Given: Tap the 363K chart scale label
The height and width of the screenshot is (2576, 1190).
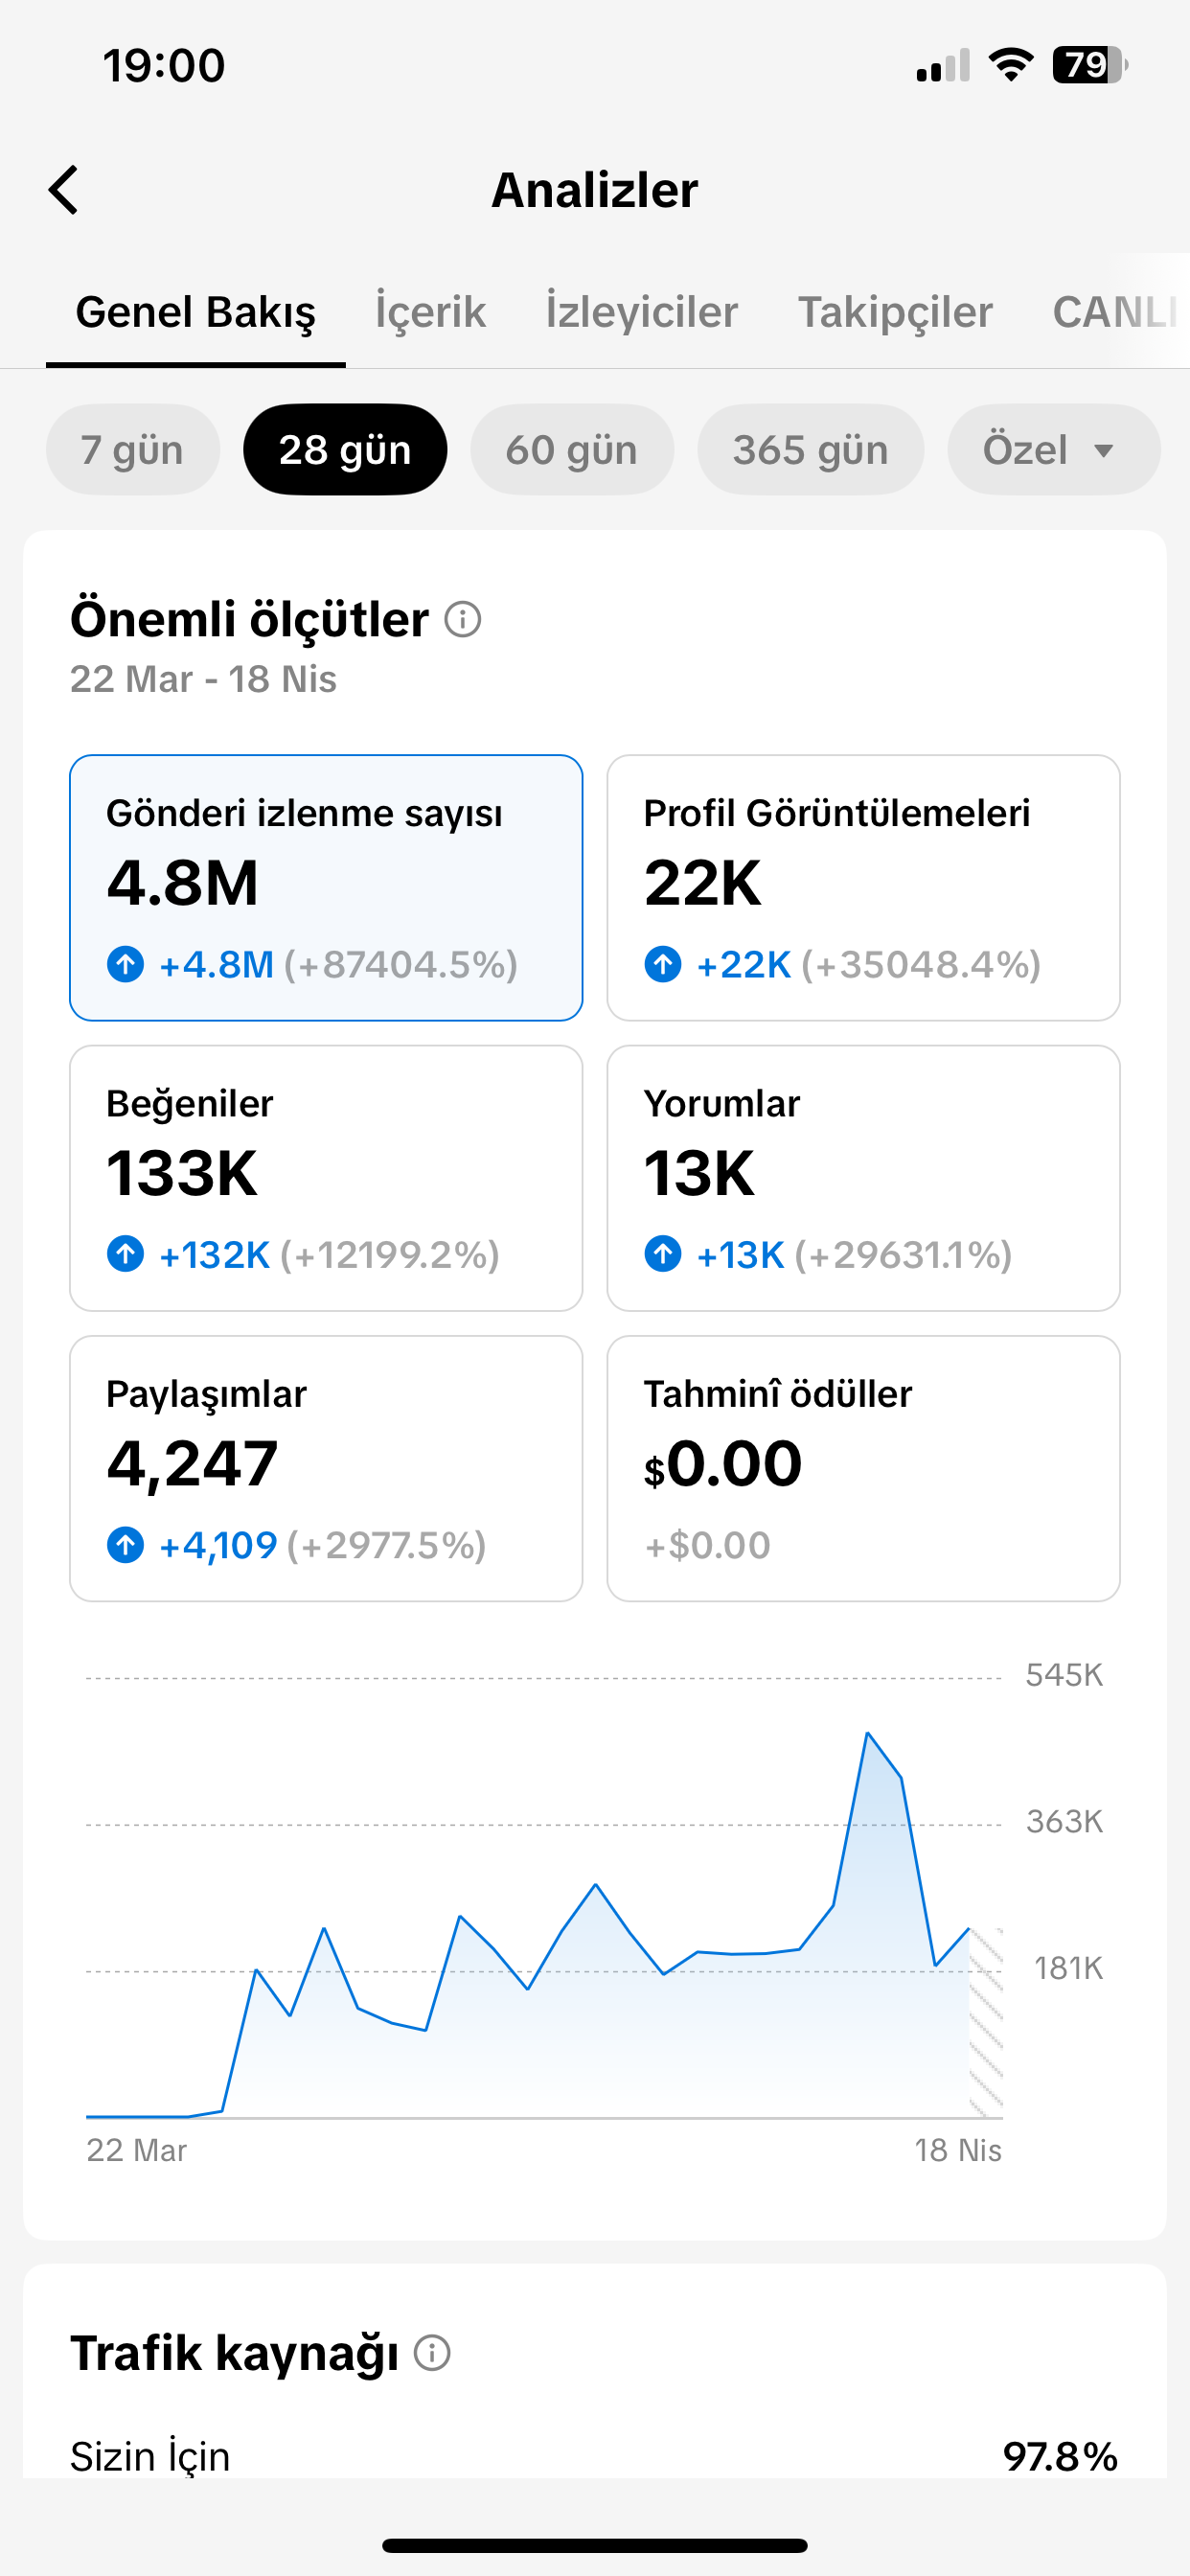Looking at the screenshot, I should pos(1064,1822).
